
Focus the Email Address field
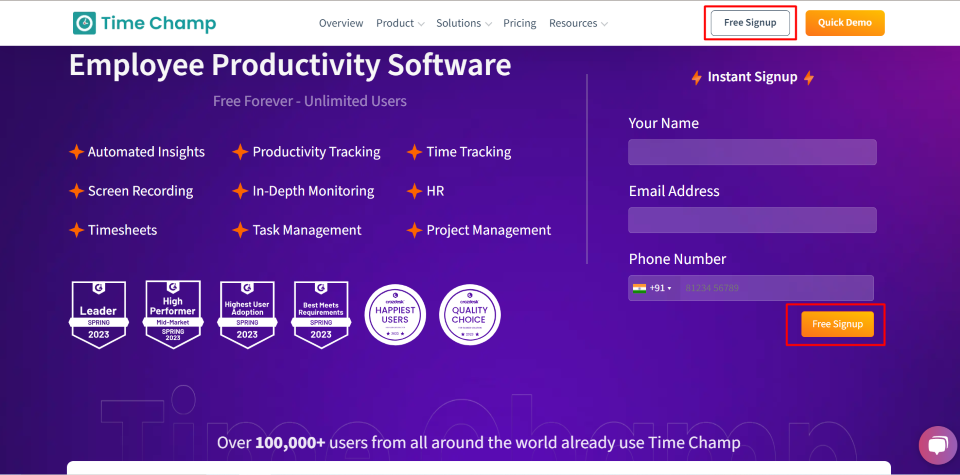point(752,220)
